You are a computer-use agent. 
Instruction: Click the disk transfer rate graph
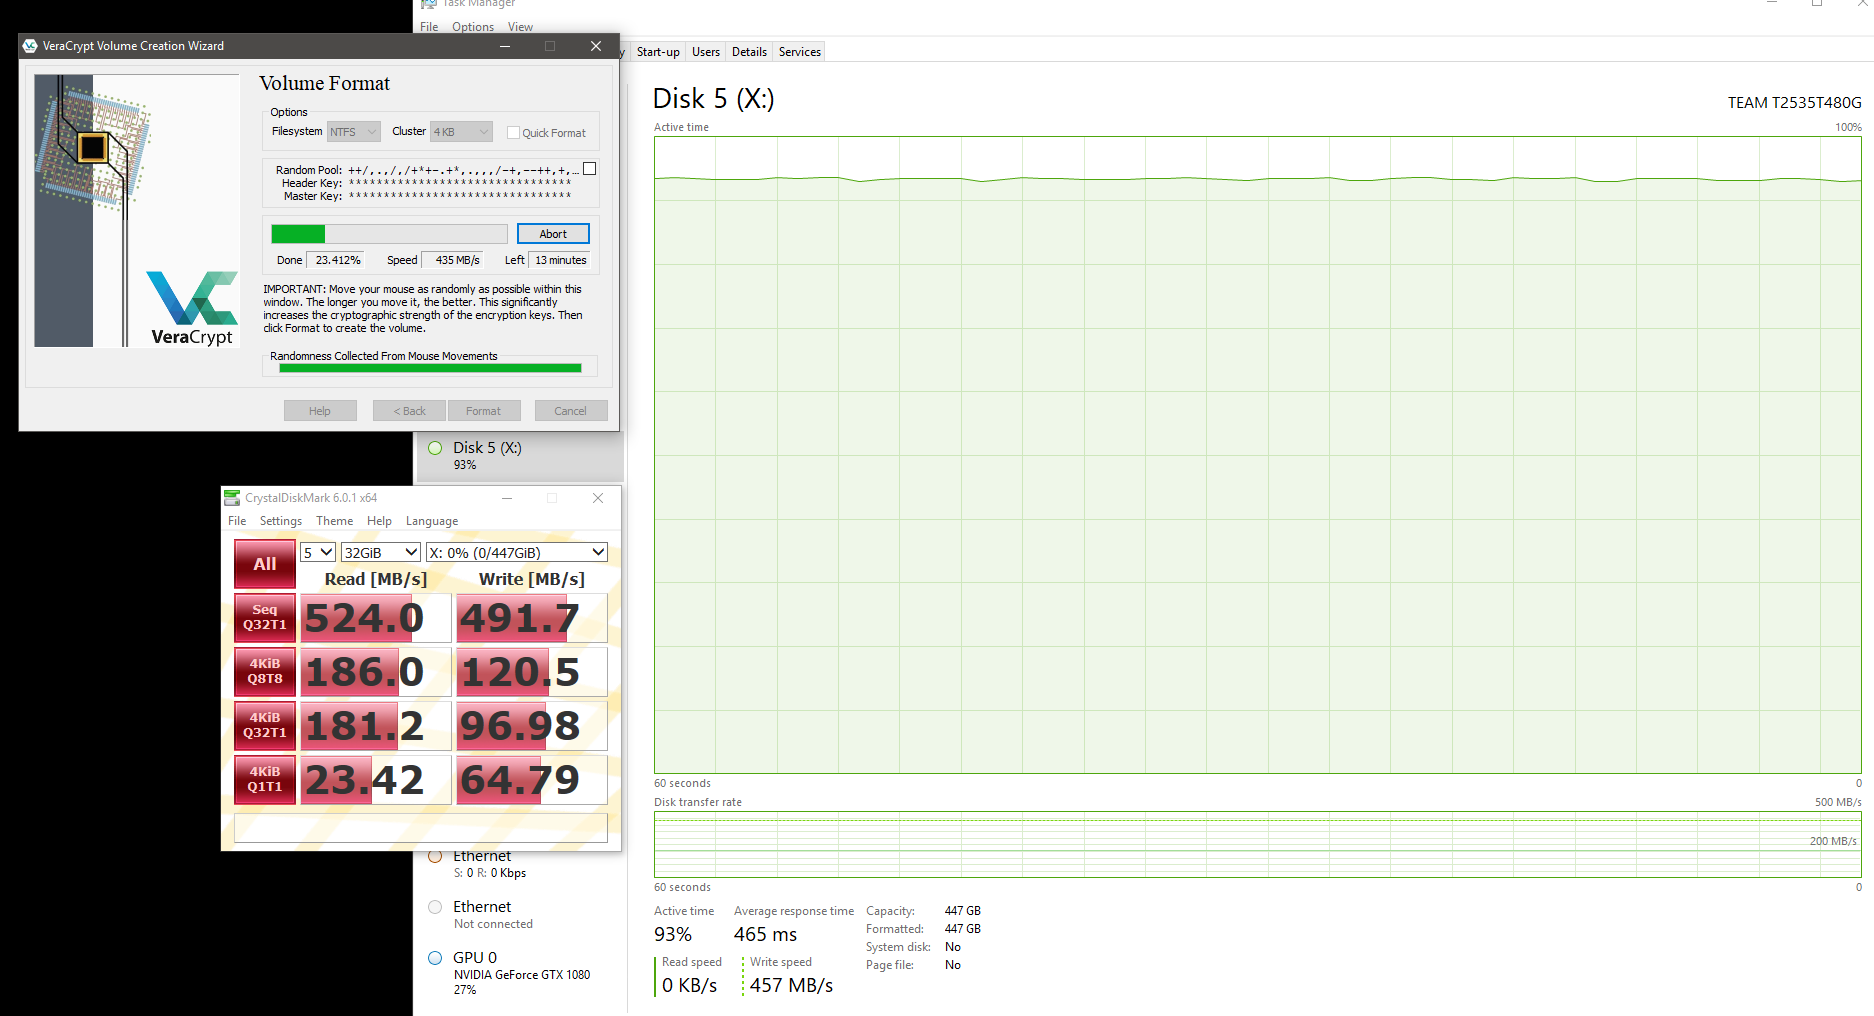pyautogui.click(x=1258, y=845)
